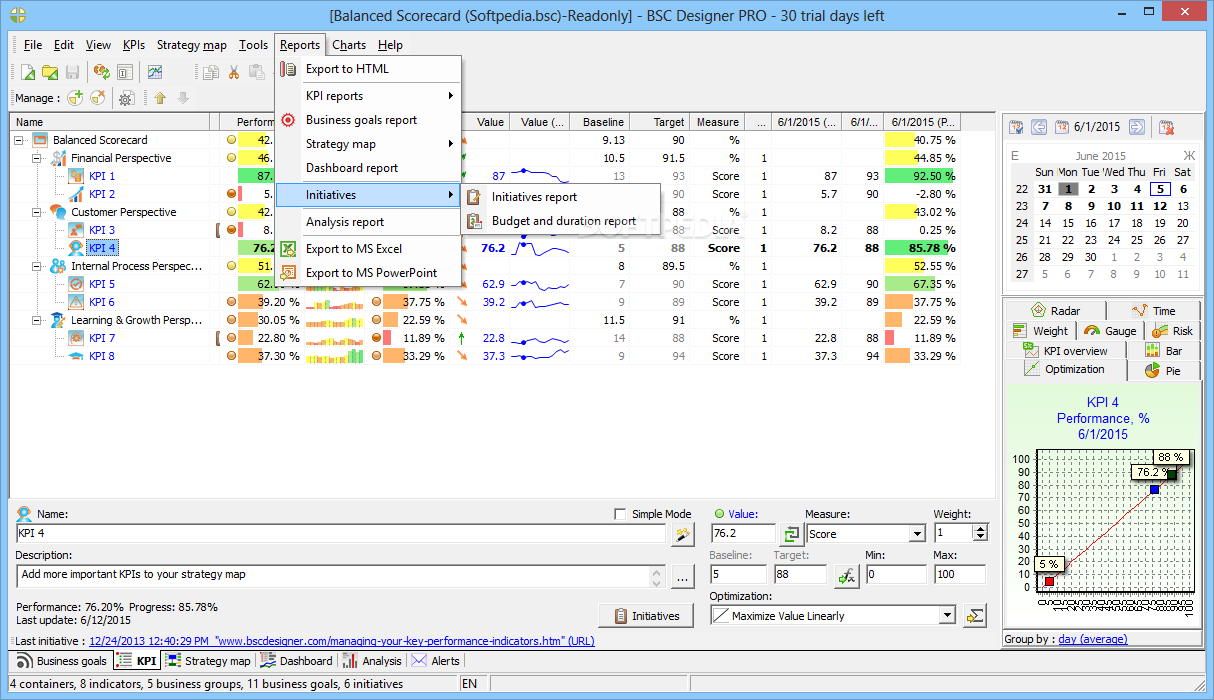Collapse the Financial Perspective tree node
Screen dimensions: 1214x700
pyautogui.click(x=37, y=158)
